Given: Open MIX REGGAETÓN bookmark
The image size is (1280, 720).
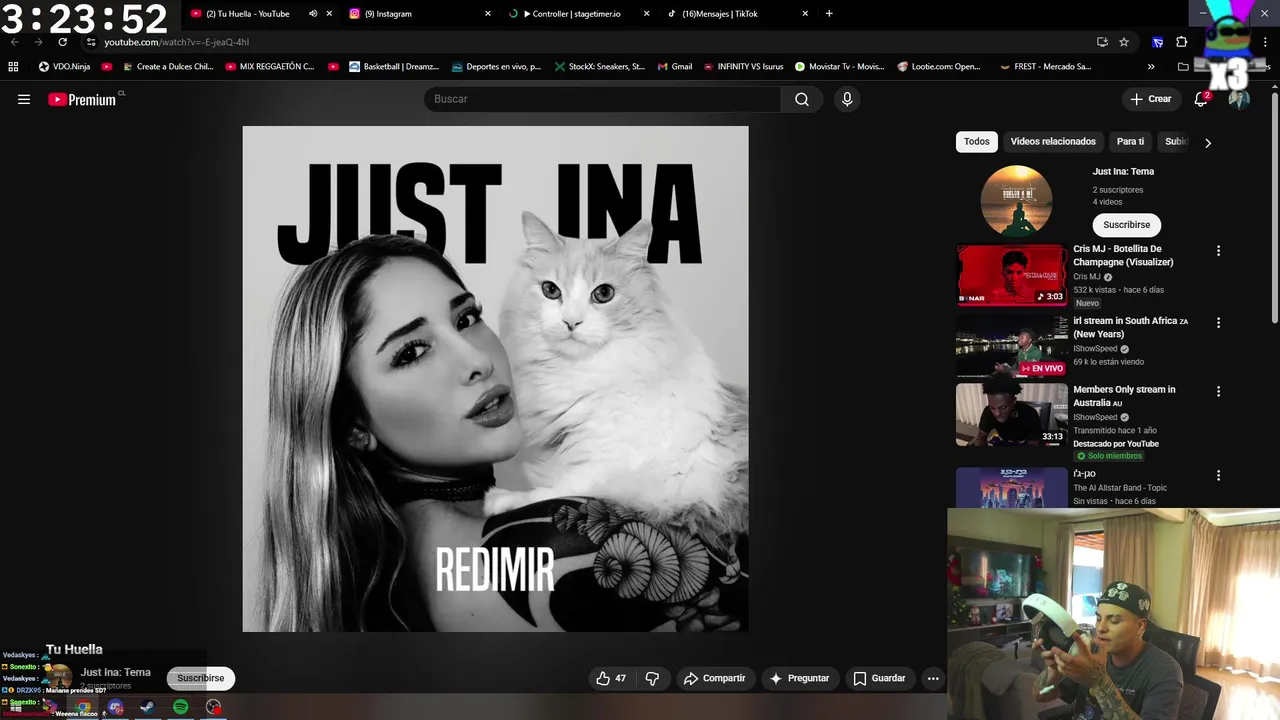Looking at the screenshot, I should click(x=271, y=67).
